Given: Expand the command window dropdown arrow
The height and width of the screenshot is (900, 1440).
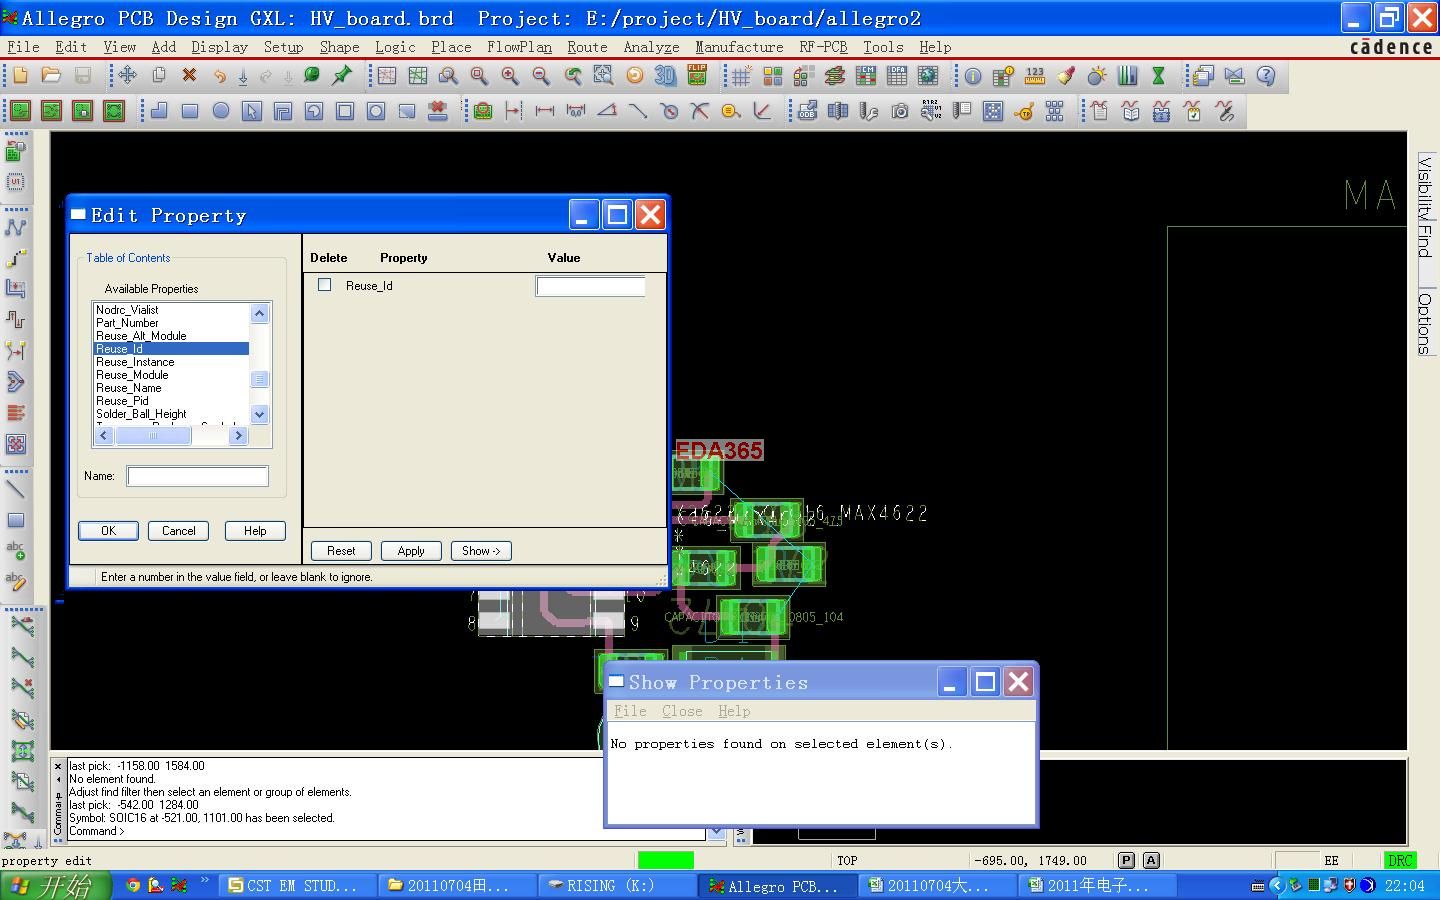Looking at the screenshot, I should (x=716, y=832).
